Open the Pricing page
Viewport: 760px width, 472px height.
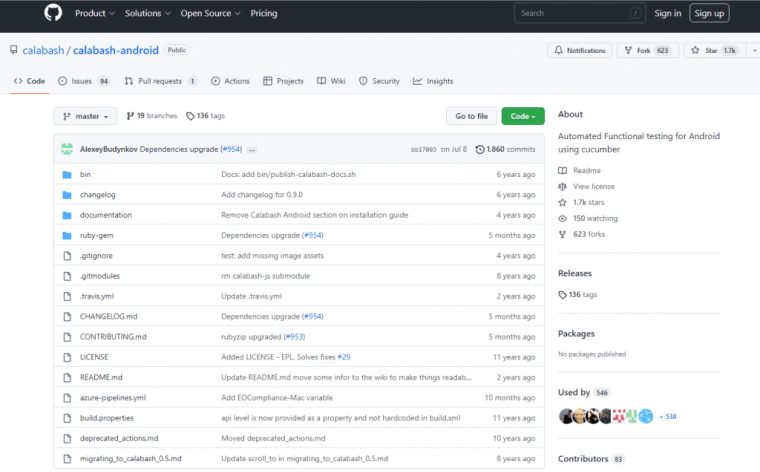264,13
